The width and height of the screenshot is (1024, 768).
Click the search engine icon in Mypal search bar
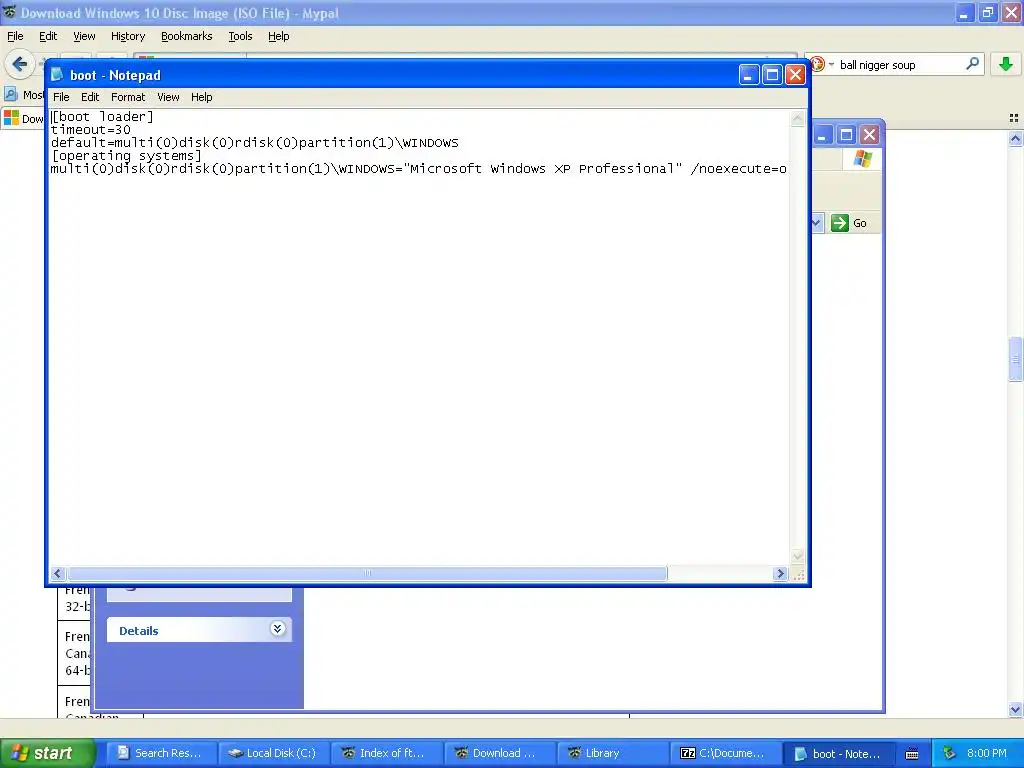coord(816,64)
